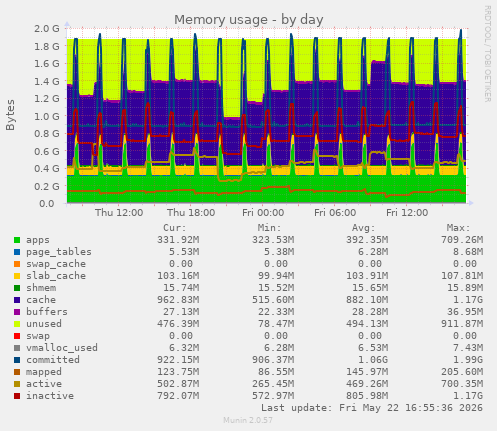Click the slab_cache yellow legend swatch

[x=17, y=276]
